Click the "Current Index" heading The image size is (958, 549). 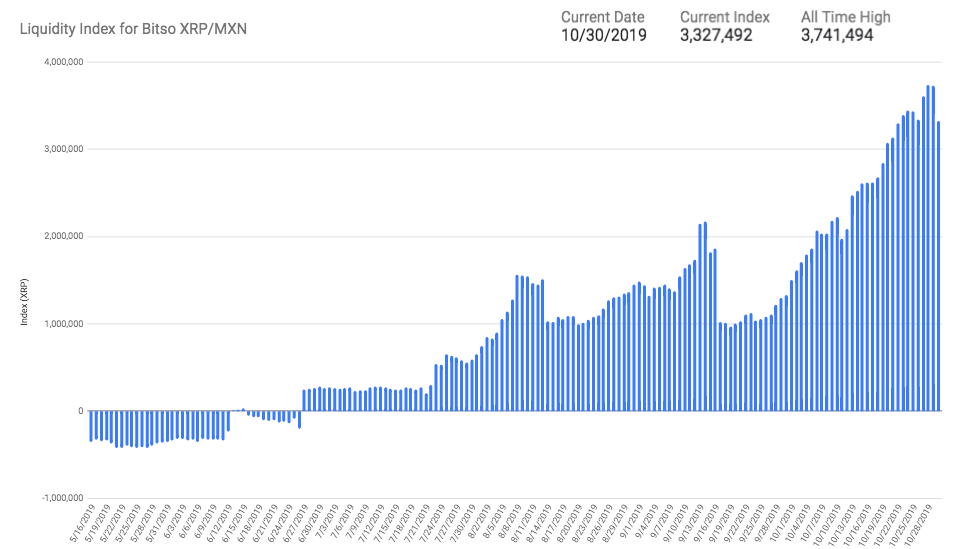pyautogui.click(x=725, y=17)
